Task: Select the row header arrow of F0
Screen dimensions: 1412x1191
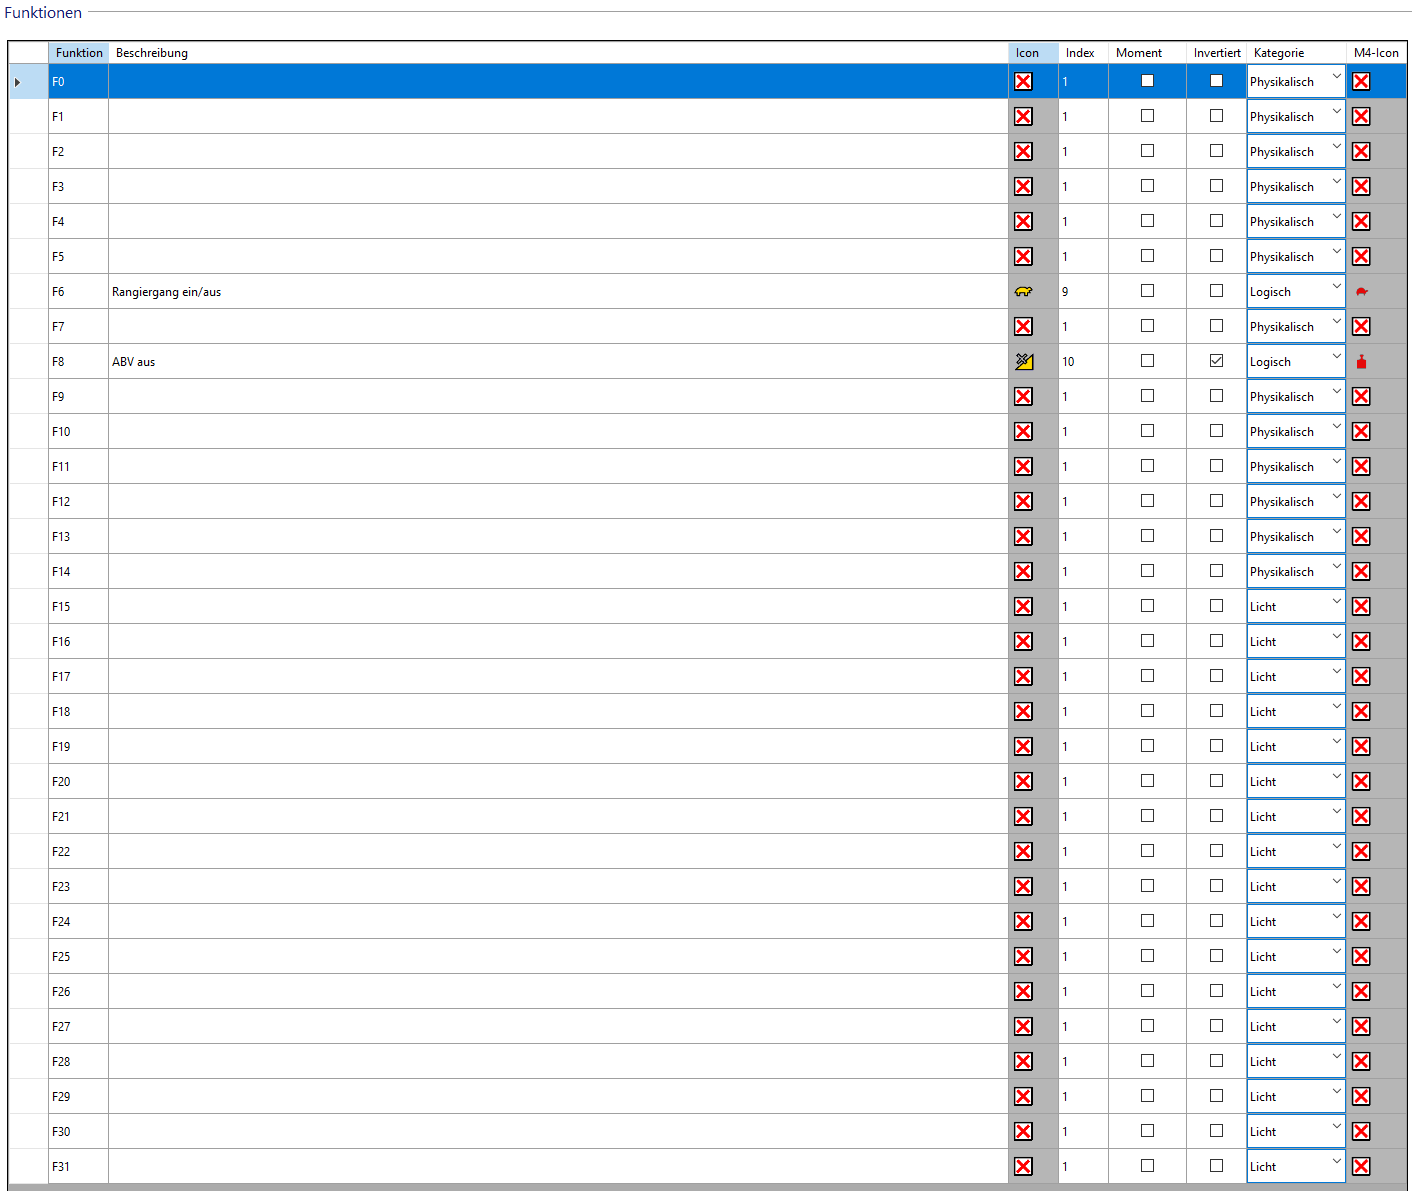Action: [18, 82]
